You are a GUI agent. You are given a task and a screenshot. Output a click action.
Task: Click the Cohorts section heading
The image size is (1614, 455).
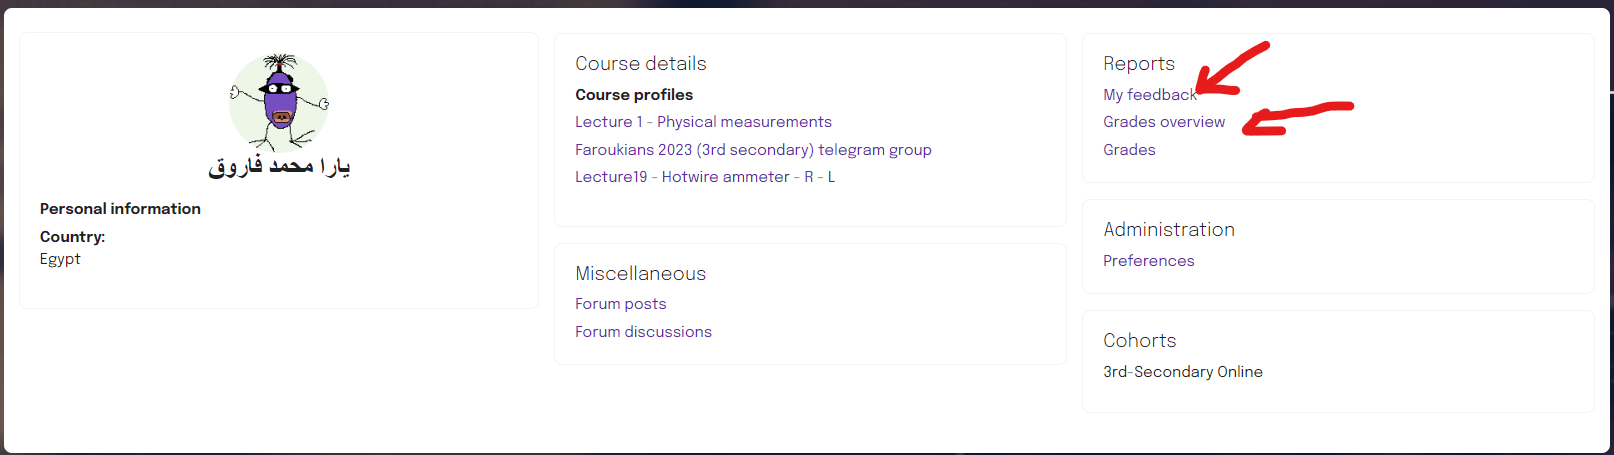1139,341
